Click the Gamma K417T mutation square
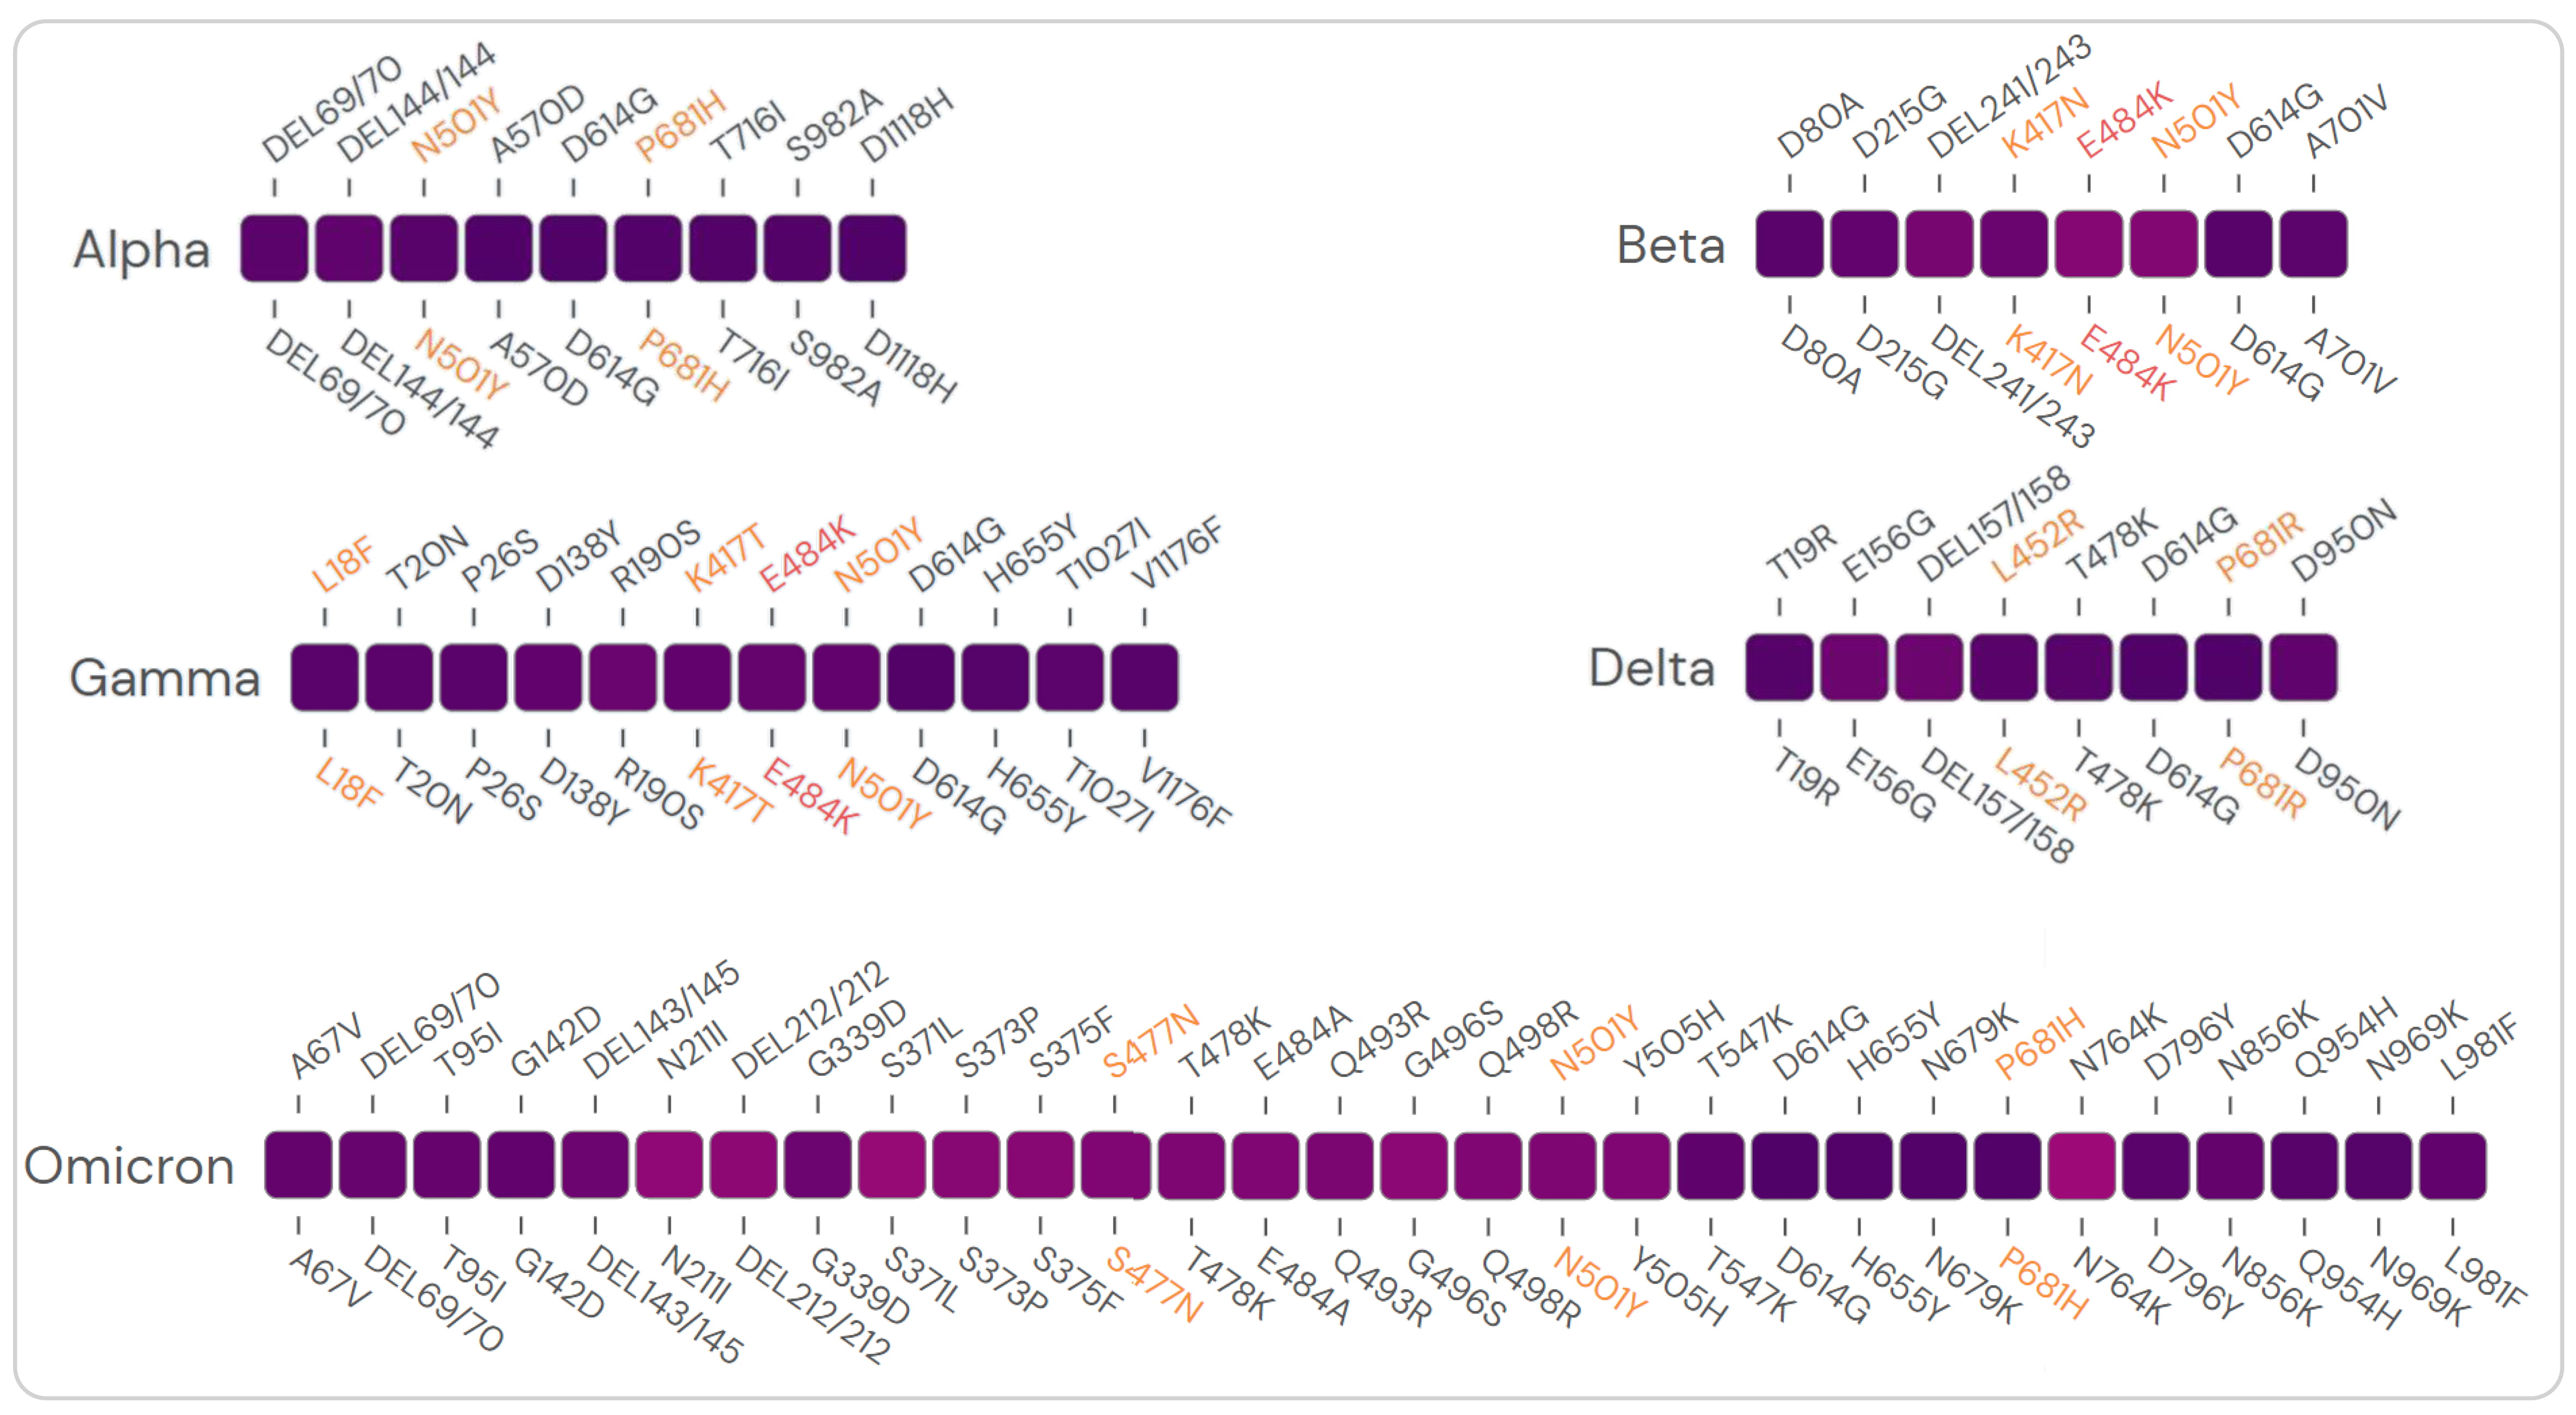The width and height of the screenshot is (2576, 1415). pos(697,677)
